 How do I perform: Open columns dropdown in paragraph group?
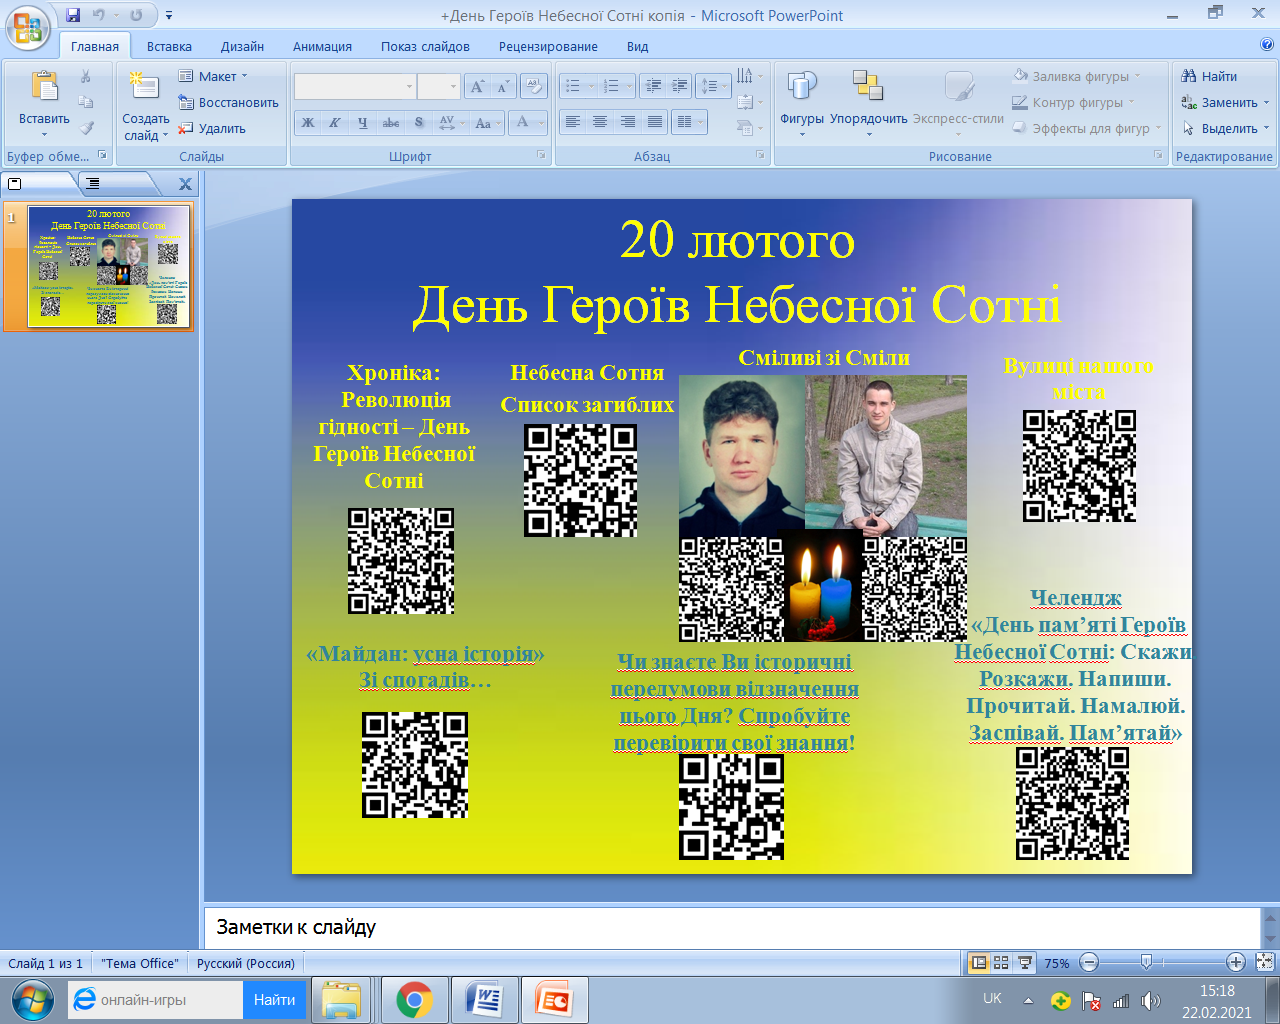[690, 122]
